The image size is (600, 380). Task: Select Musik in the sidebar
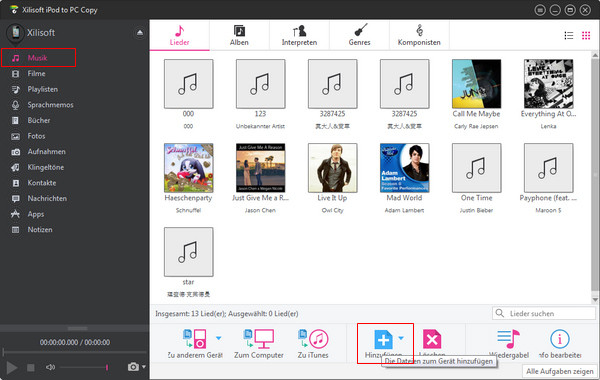click(x=38, y=58)
